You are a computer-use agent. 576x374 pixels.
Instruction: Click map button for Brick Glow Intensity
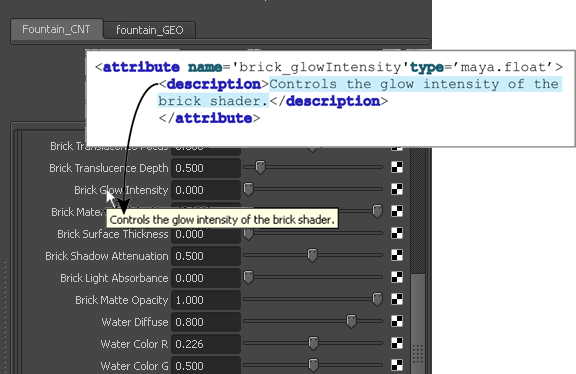point(397,189)
